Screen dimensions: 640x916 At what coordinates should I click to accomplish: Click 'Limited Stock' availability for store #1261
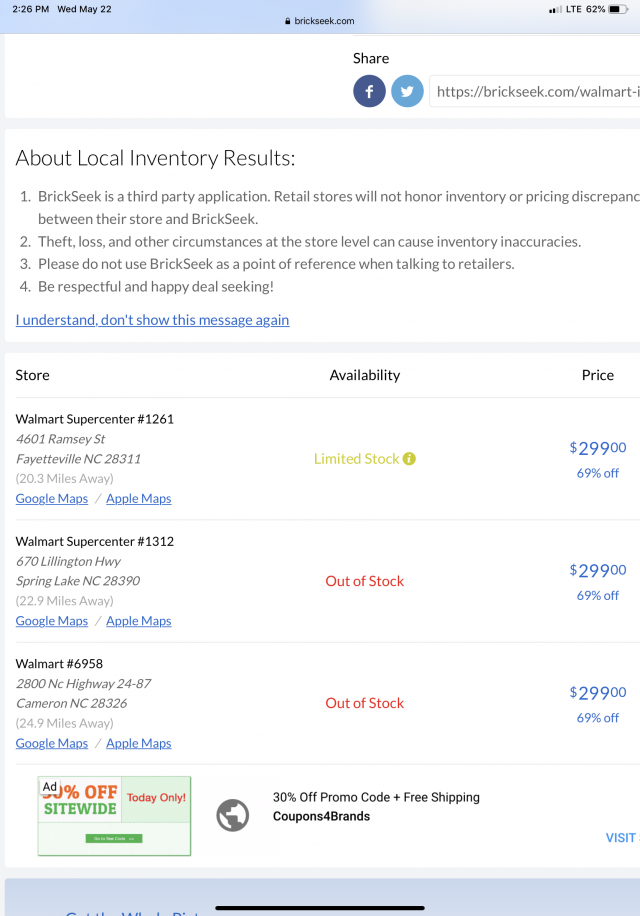tap(356, 459)
